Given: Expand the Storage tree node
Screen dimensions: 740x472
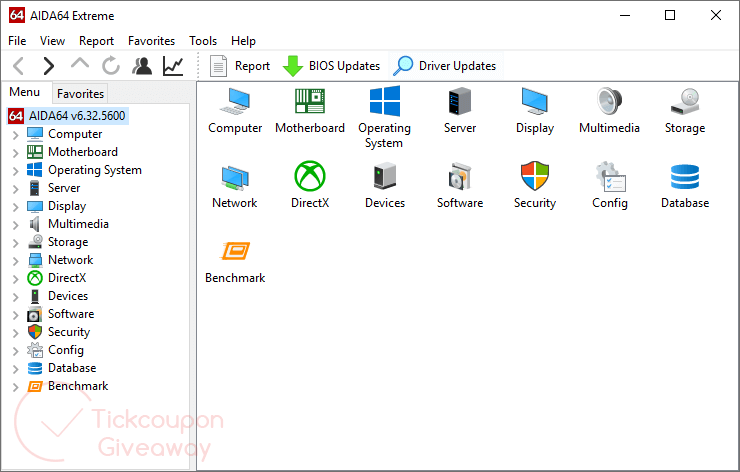Looking at the screenshot, I should click(16, 243).
